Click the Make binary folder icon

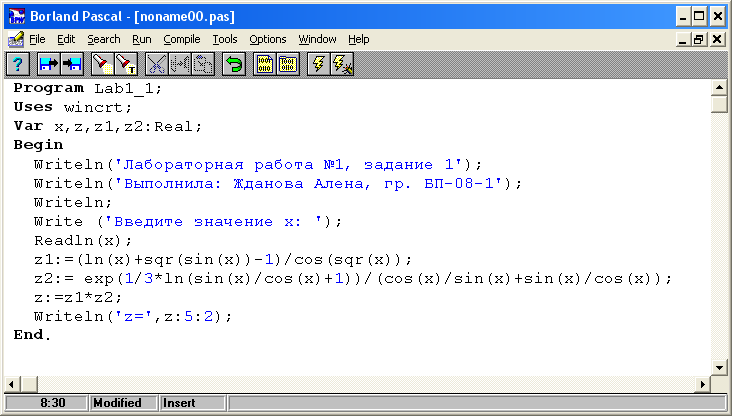pos(288,64)
